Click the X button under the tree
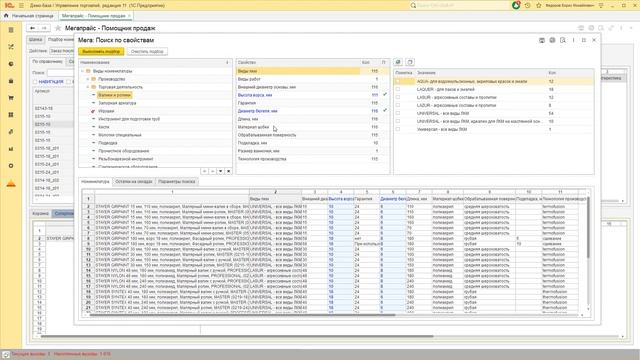Viewport: 640px width, 360px height. click(229, 171)
